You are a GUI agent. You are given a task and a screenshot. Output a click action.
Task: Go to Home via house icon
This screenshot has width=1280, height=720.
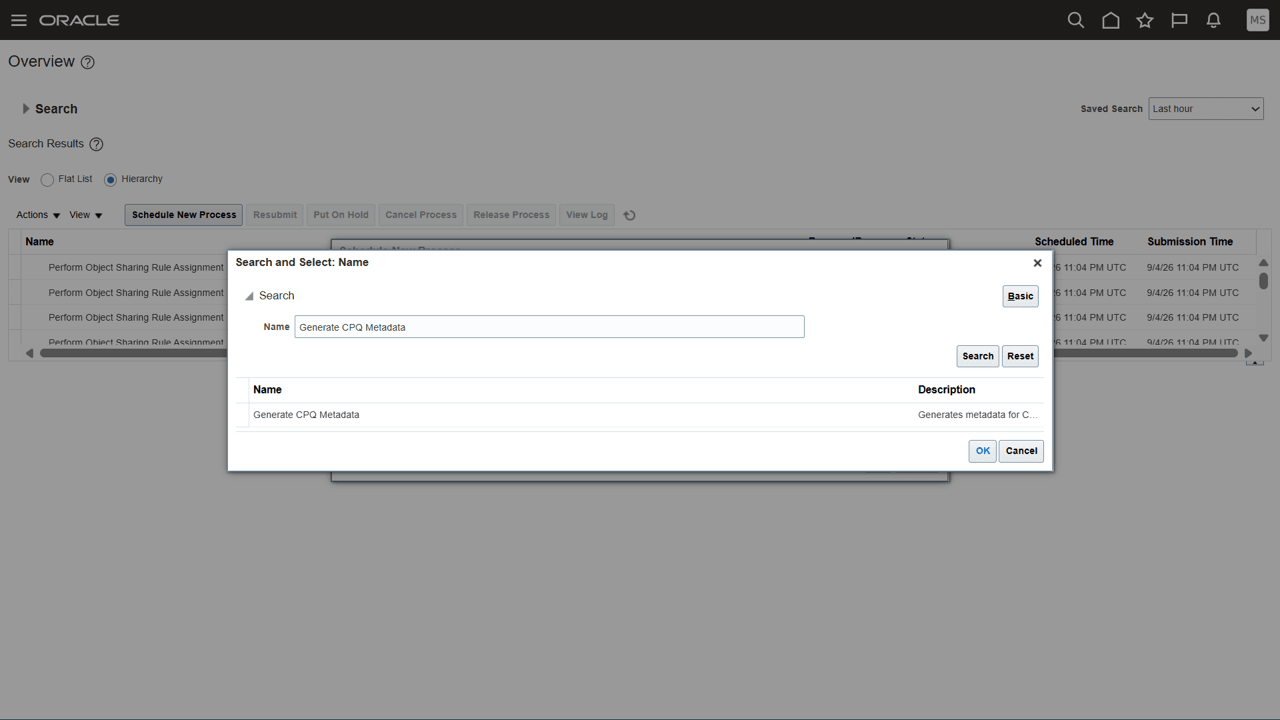click(1110, 20)
